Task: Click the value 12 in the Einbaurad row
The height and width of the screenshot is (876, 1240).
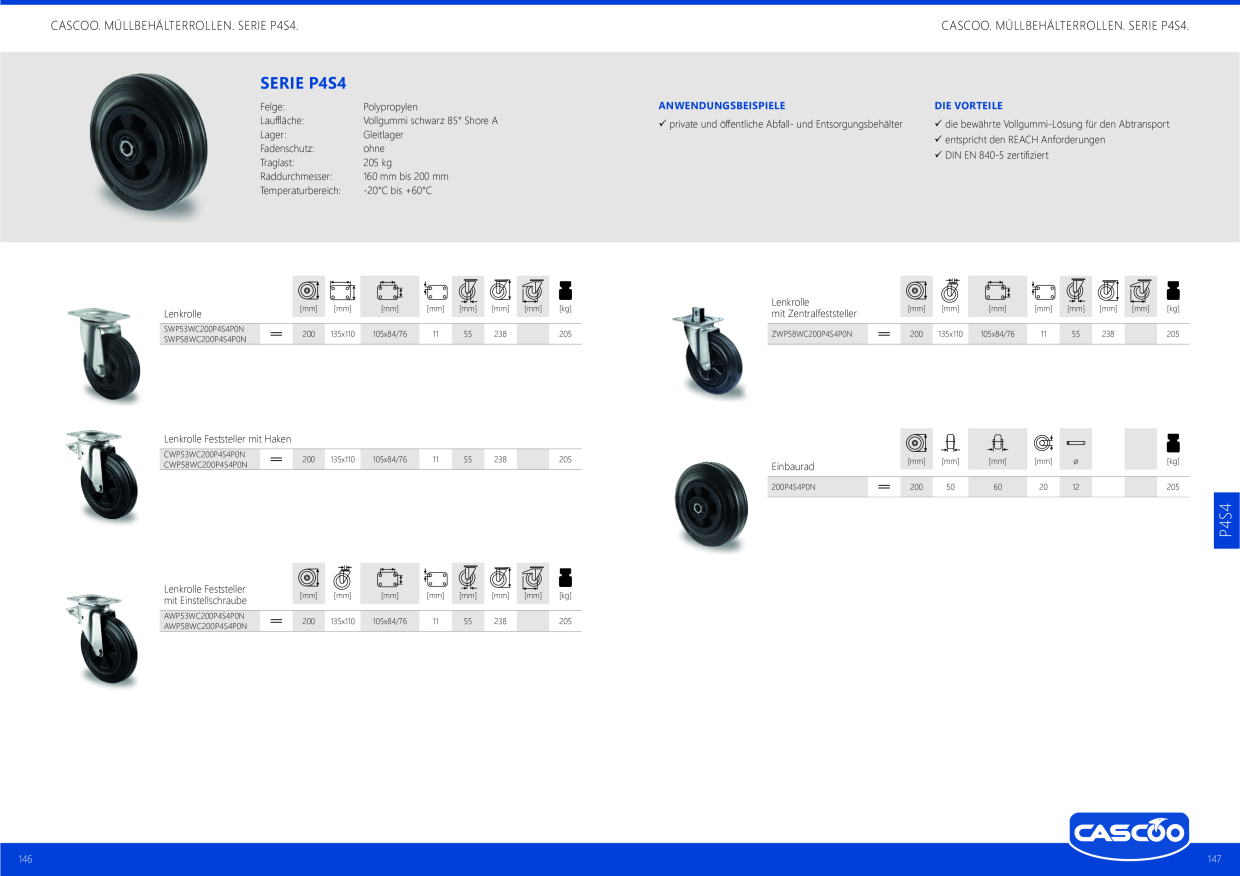Action: click(1076, 487)
